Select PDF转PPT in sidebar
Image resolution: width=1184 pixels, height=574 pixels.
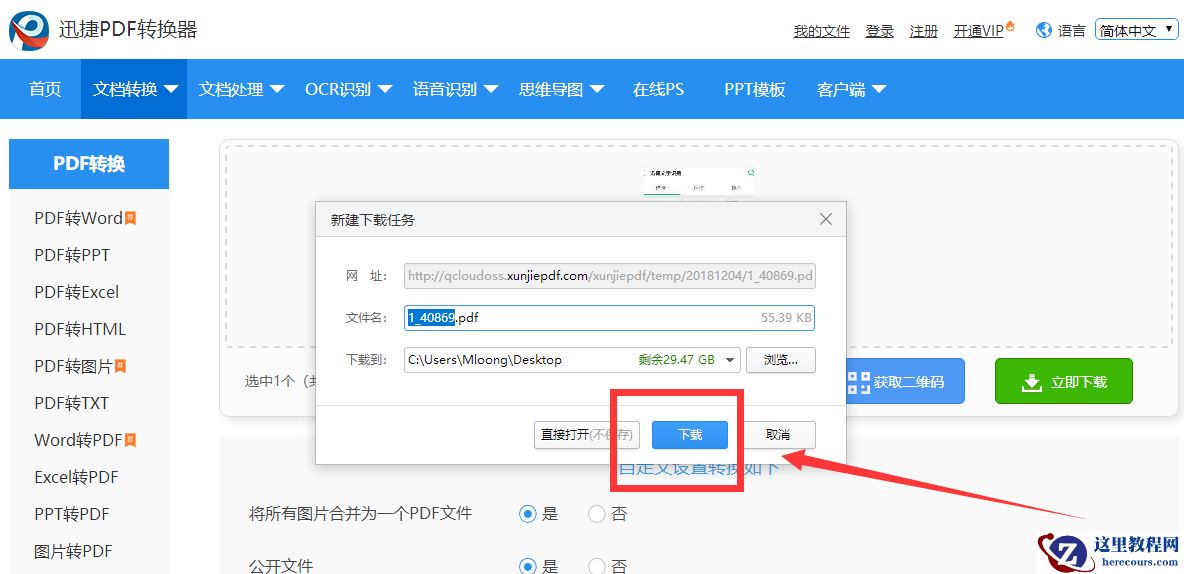72,255
